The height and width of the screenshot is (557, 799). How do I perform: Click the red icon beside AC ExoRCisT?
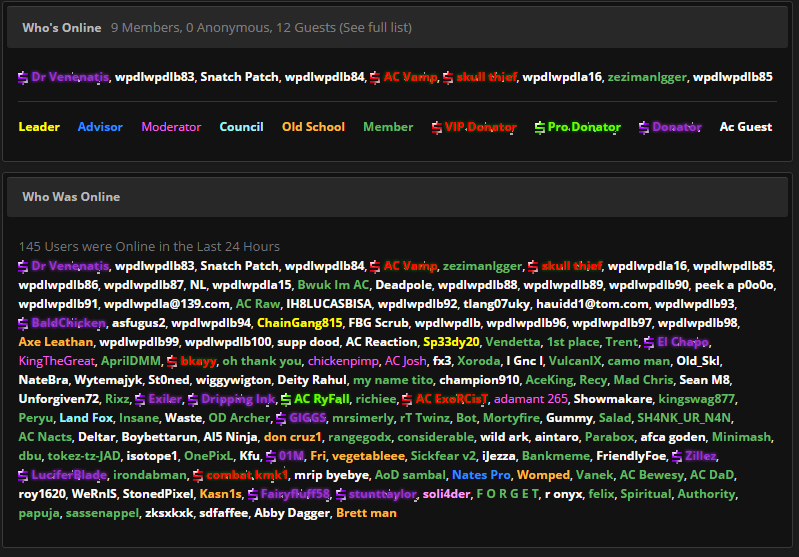tap(407, 399)
